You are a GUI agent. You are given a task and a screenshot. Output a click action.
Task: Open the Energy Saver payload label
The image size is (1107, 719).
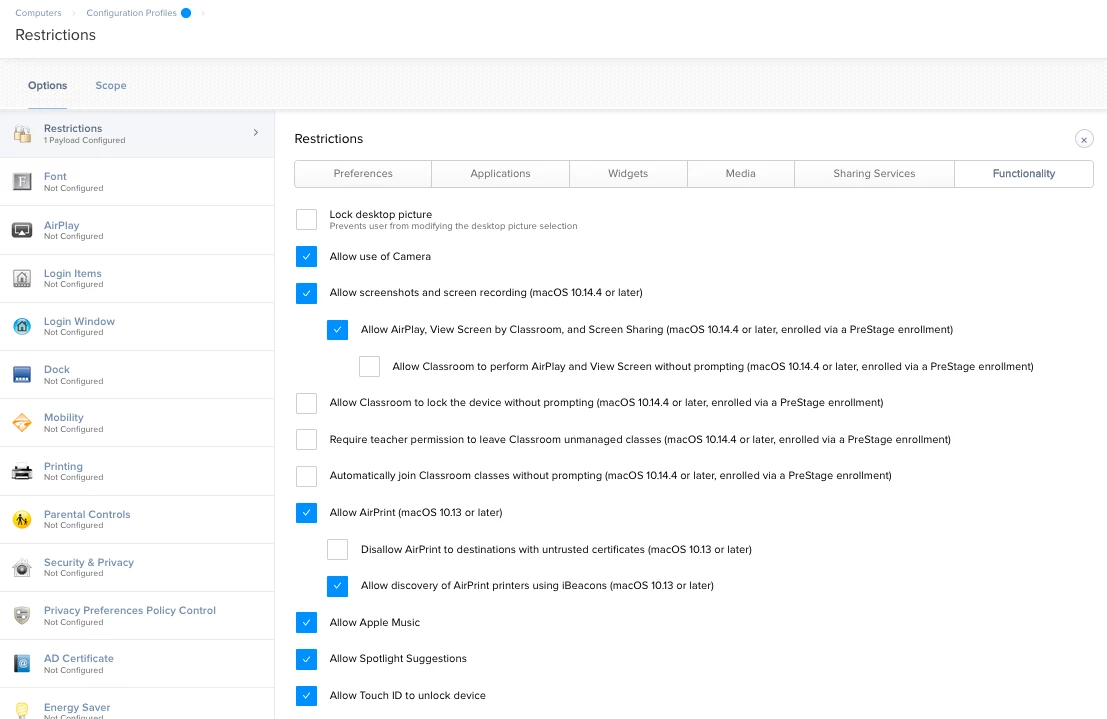click(77, 707)
